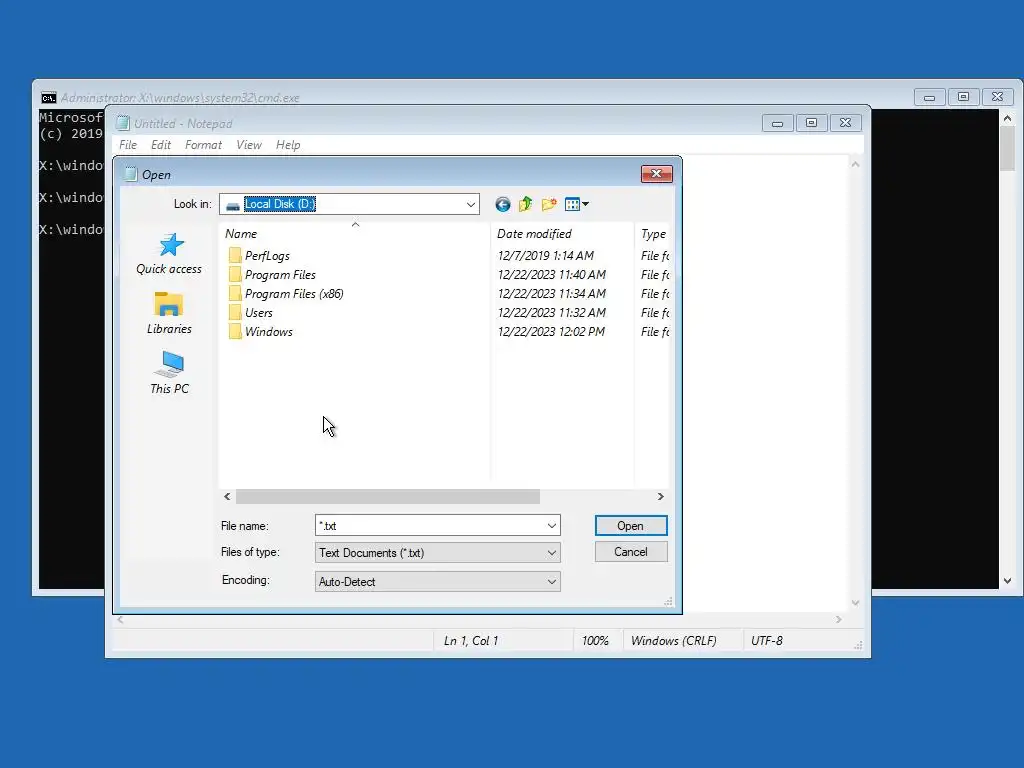Viewport: 1024px width, 768px height.
Task: Maximize the cmd.exe window
Action: 963,97
